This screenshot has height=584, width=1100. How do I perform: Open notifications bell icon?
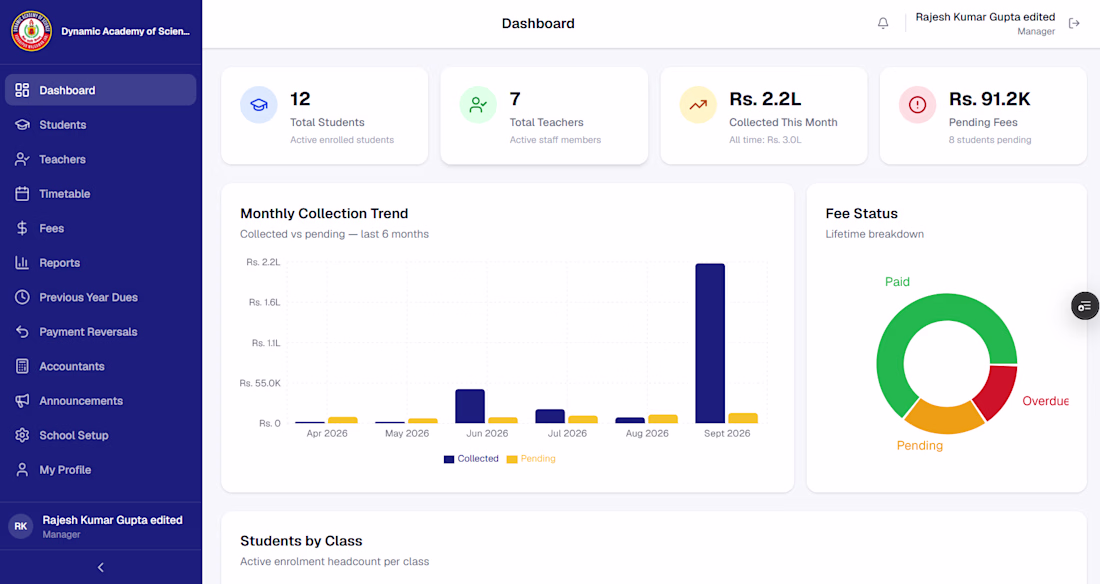click(x=883, y=23)
